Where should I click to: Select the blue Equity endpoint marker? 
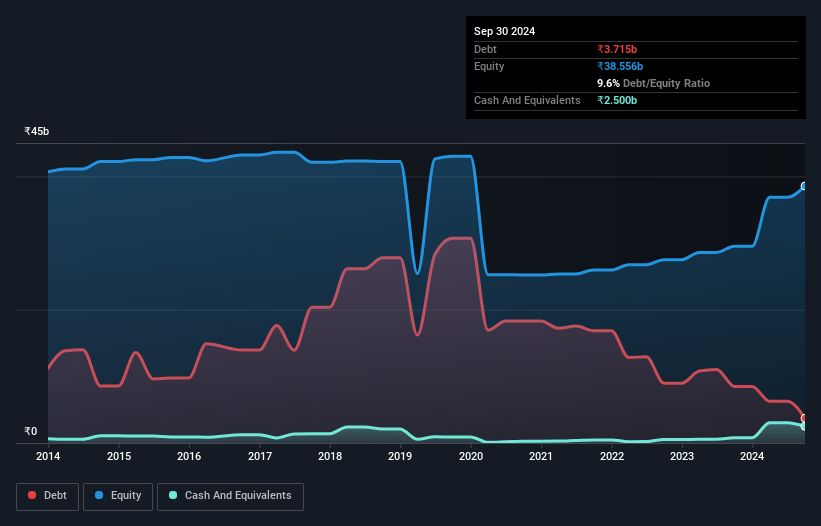pyautogui.click(x=804, y=186)
